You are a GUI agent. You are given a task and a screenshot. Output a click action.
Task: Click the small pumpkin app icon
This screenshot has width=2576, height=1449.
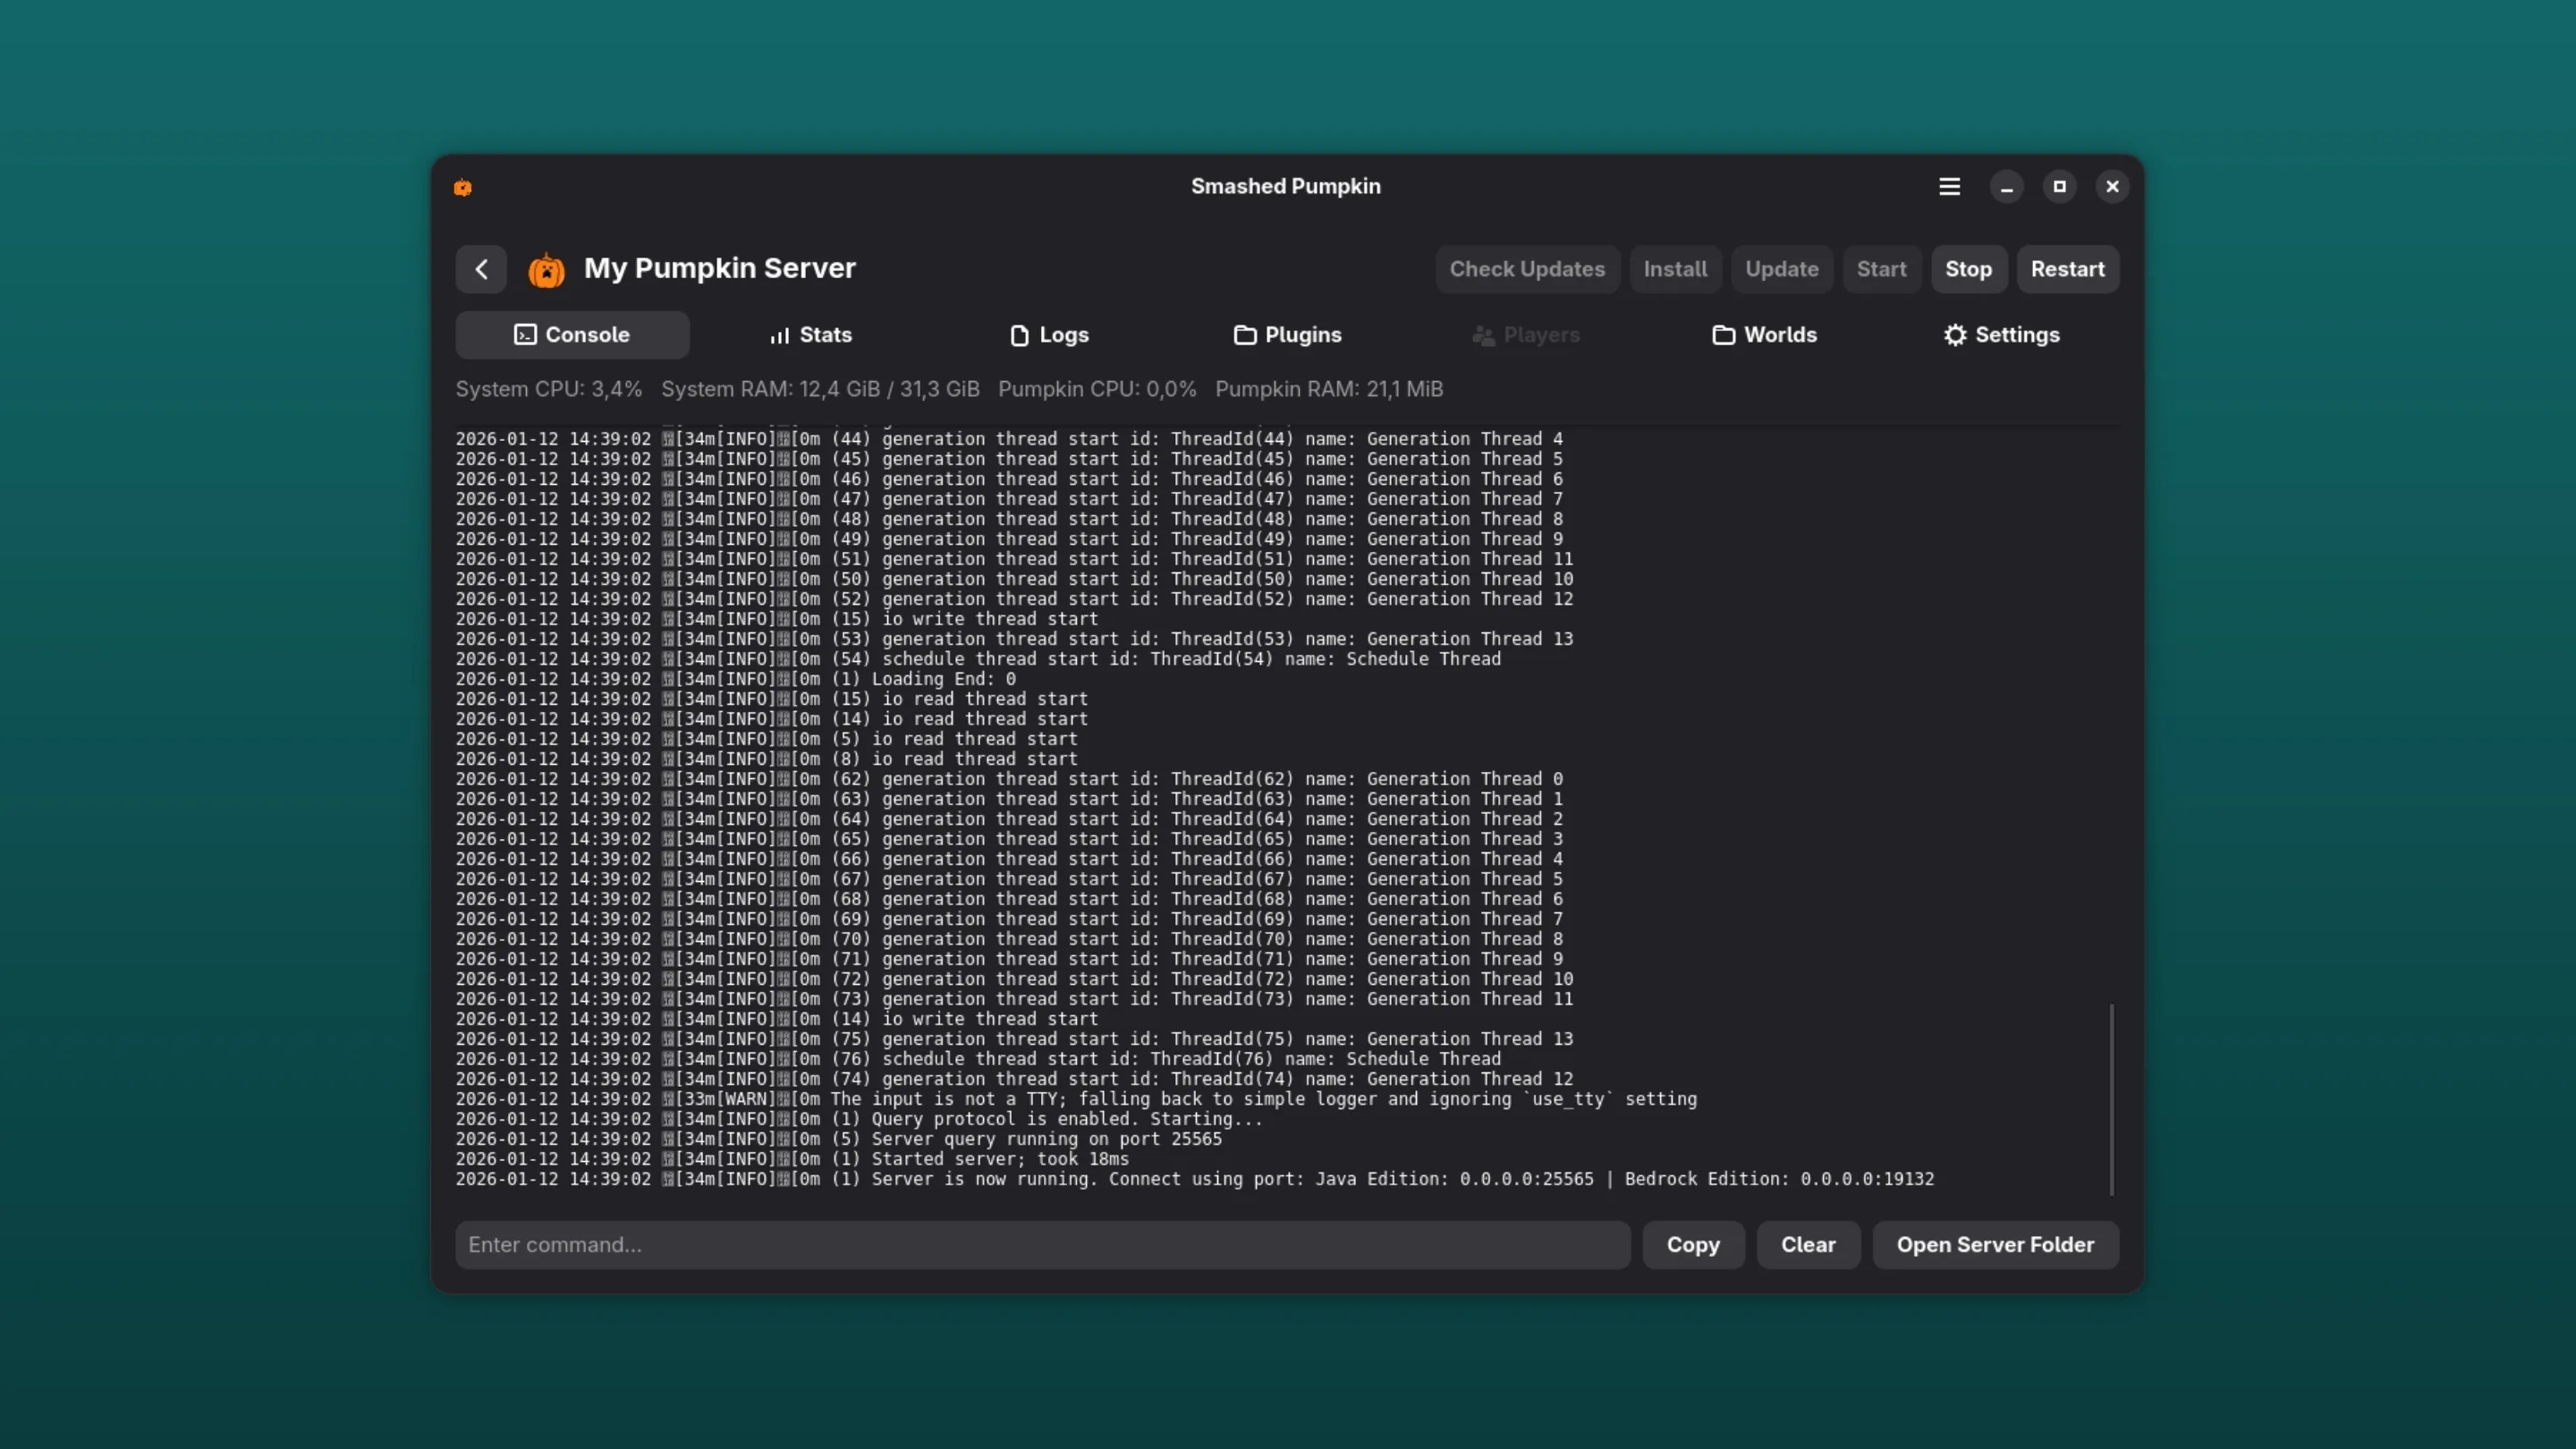click(463, 187)
